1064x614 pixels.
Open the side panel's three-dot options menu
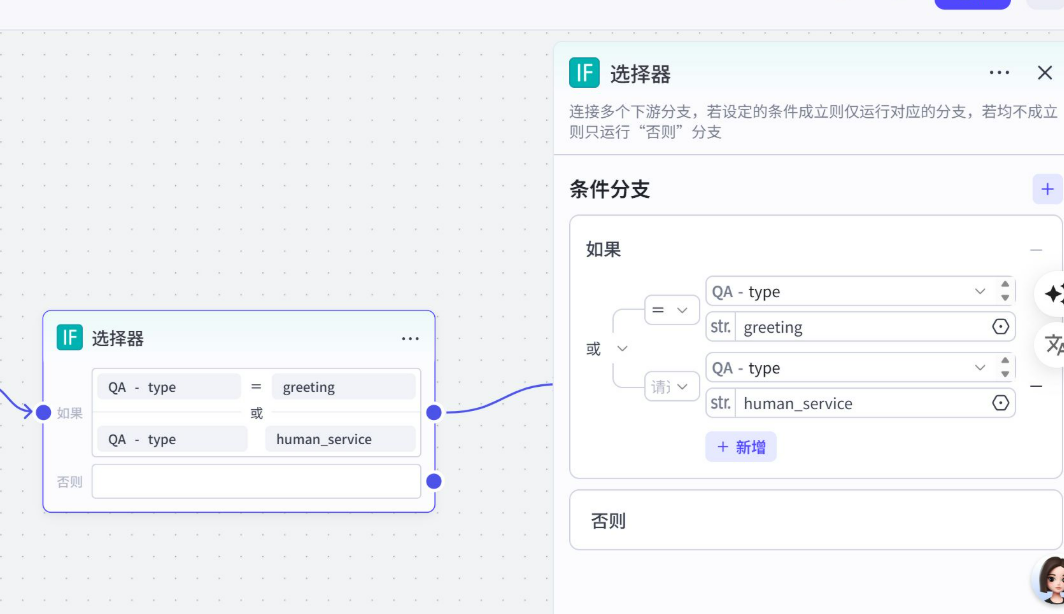click(x=999, y=73)
